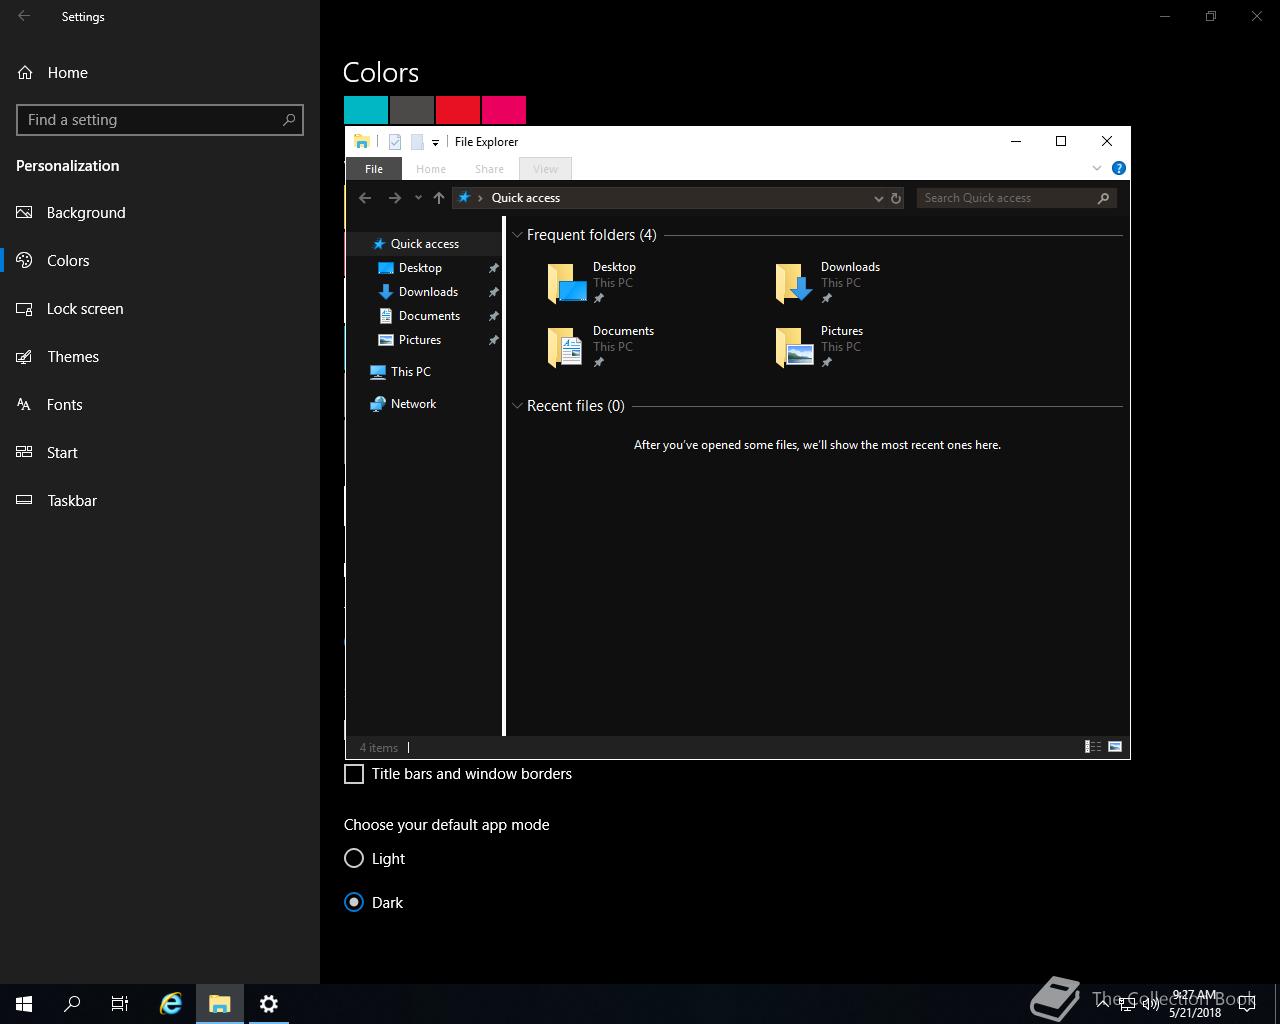Click the Settings back arrow

24,16
